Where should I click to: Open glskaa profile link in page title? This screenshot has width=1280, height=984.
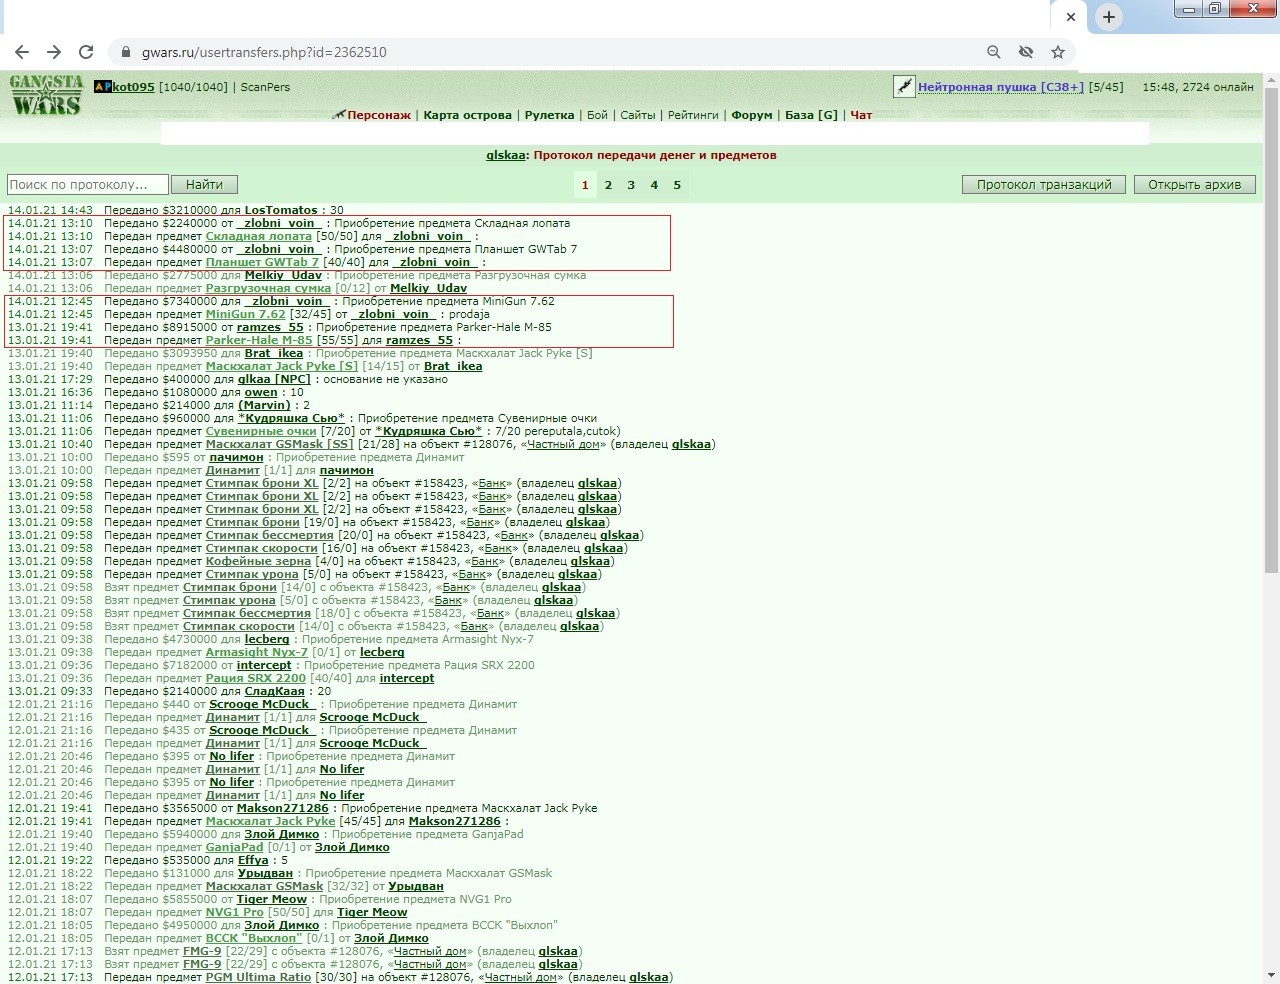click(505, 155)
